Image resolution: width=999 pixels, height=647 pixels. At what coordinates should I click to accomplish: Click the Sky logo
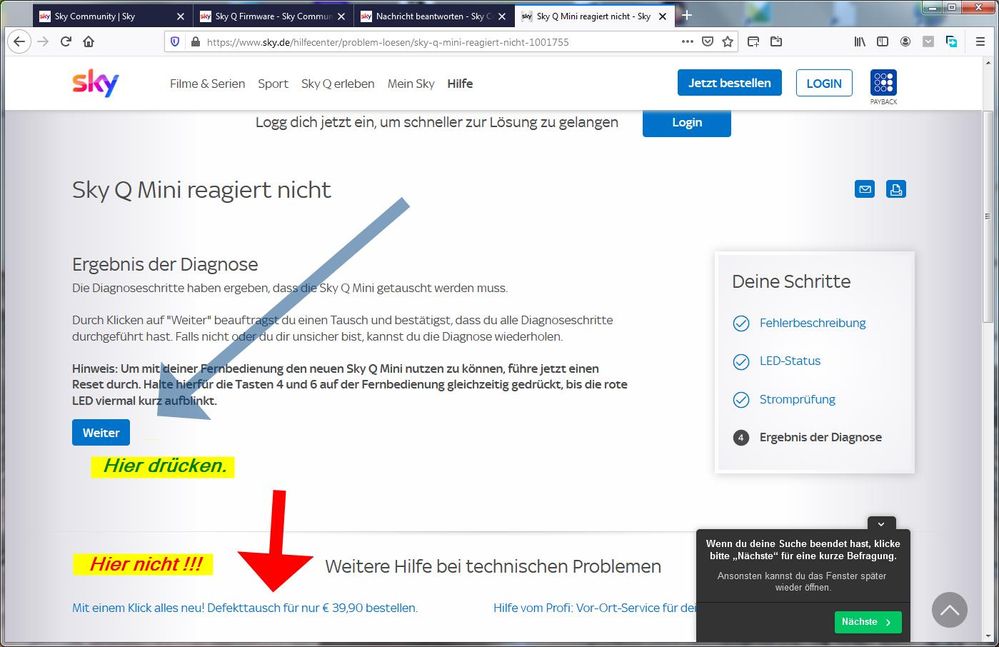95,83
